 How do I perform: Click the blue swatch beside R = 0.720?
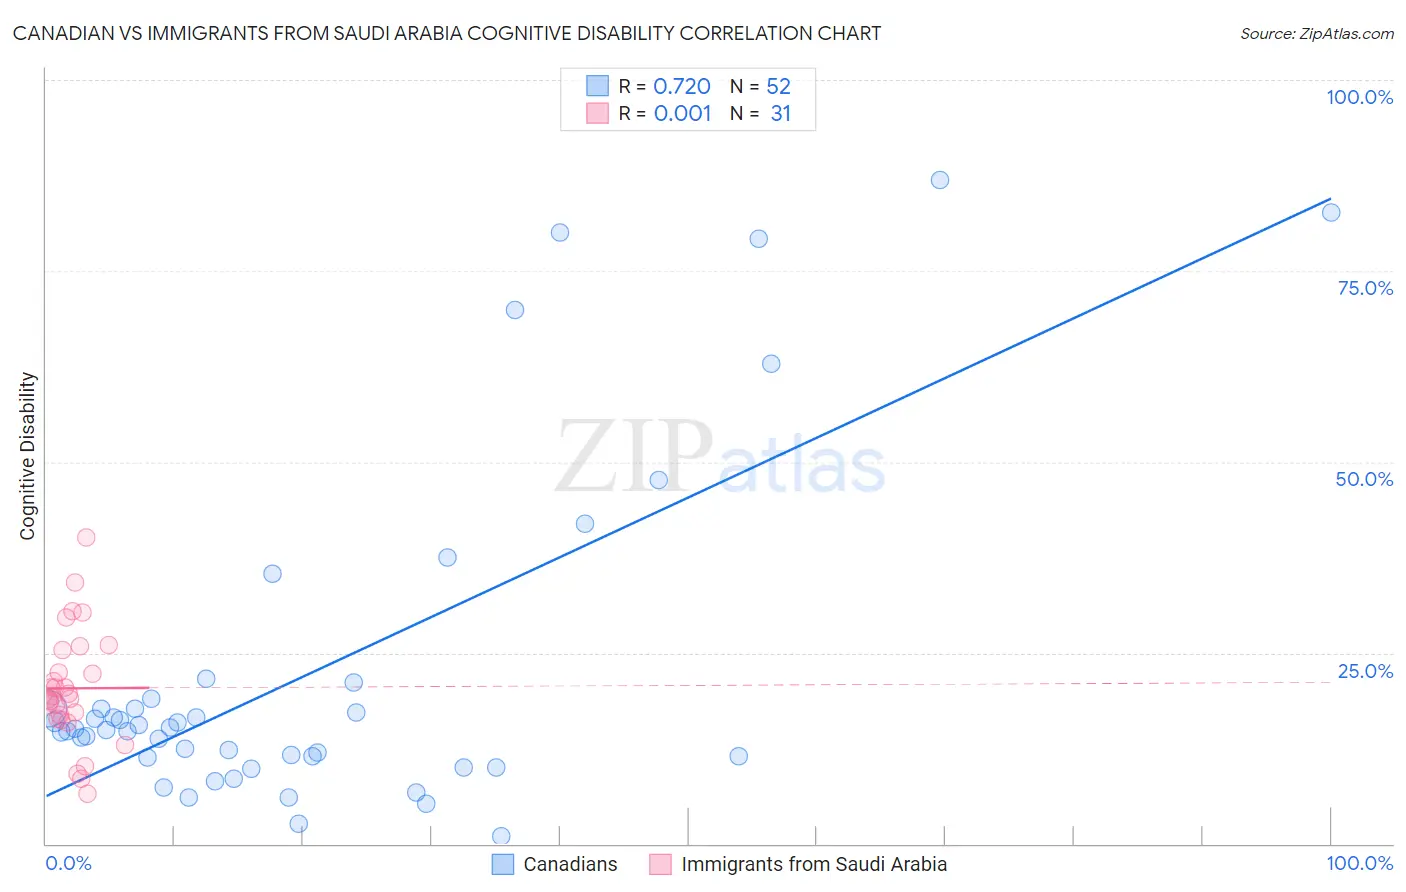[597, 86]
